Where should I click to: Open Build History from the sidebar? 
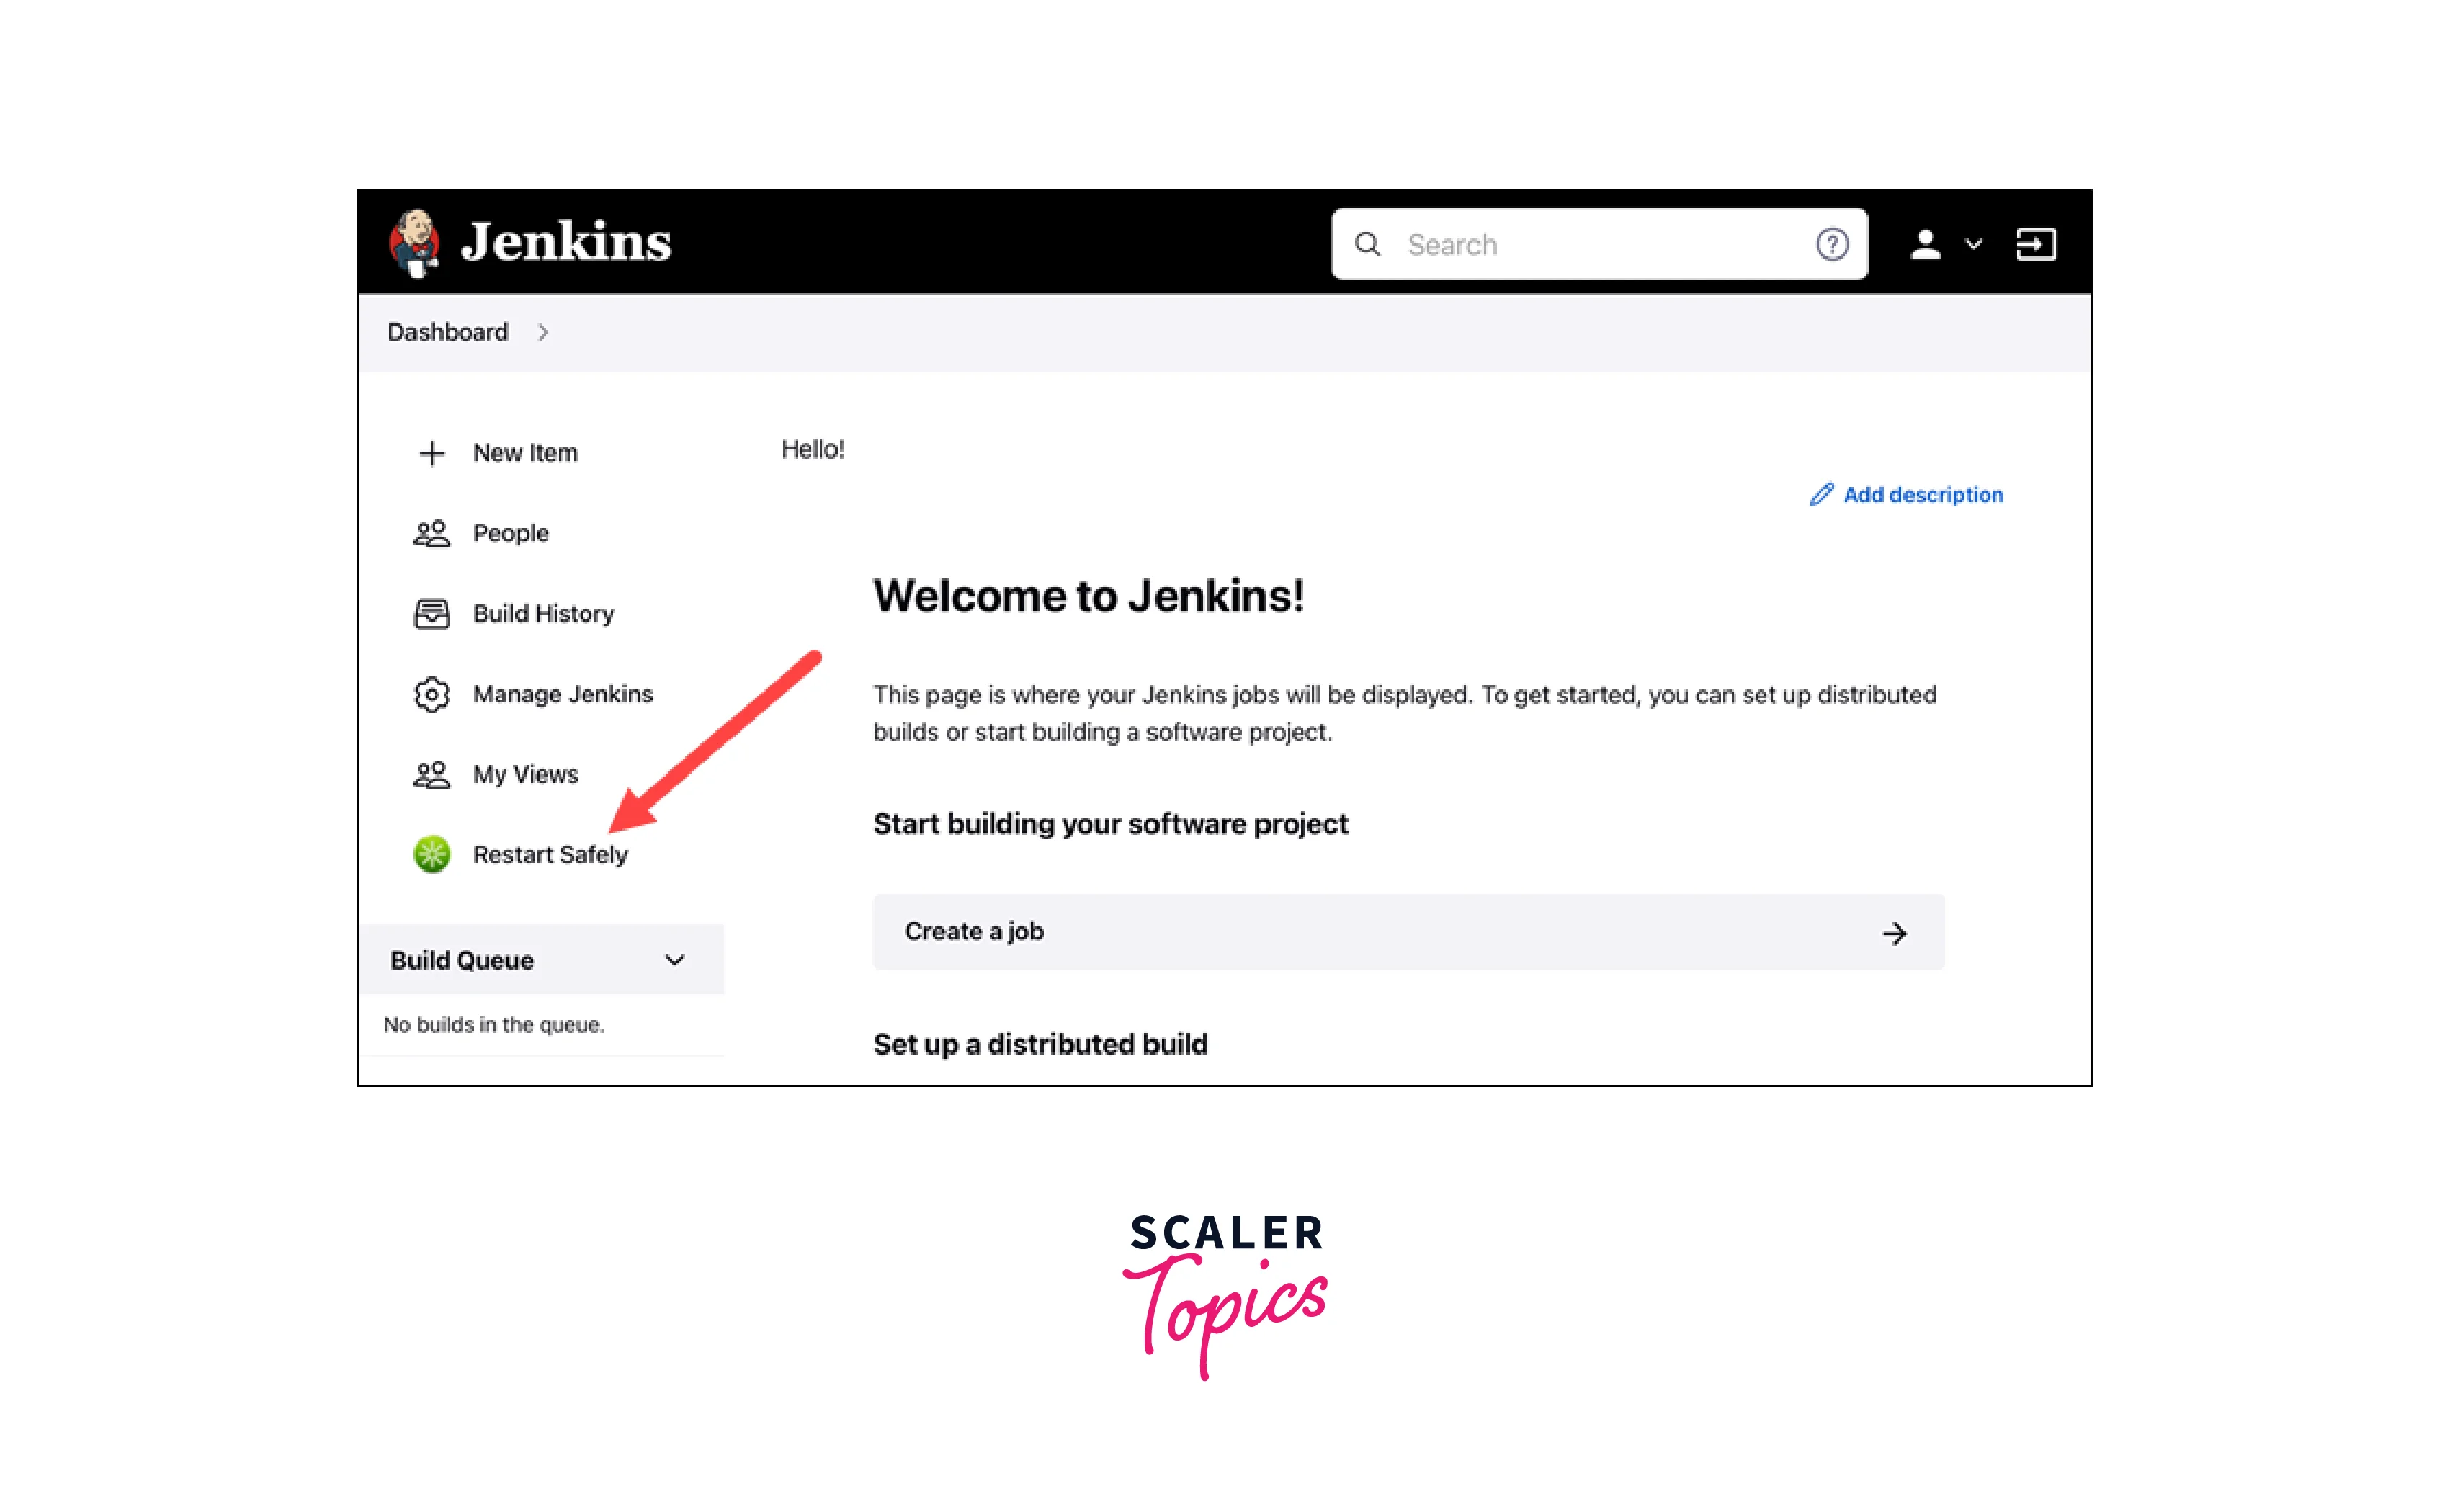pyautogui.click(x=543, y=613)
